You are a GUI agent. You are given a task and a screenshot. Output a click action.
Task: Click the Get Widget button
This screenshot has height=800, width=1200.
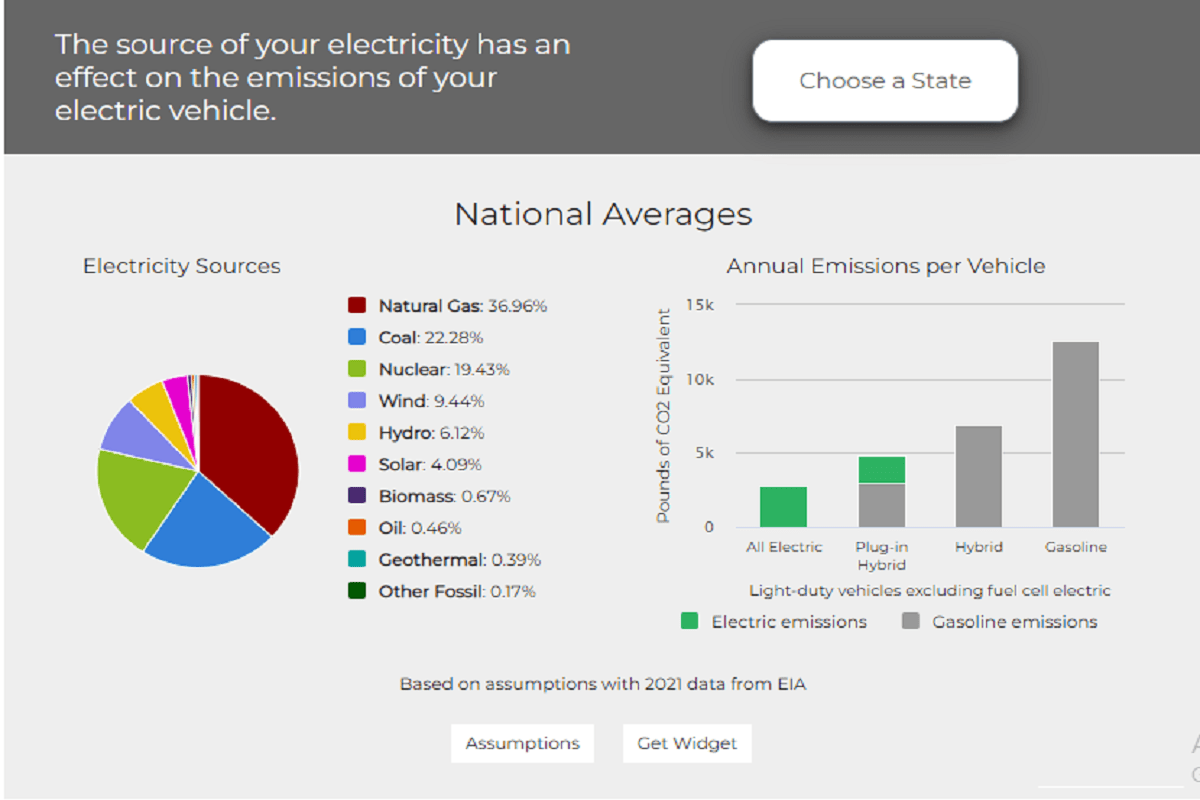(x=687, y=743)
